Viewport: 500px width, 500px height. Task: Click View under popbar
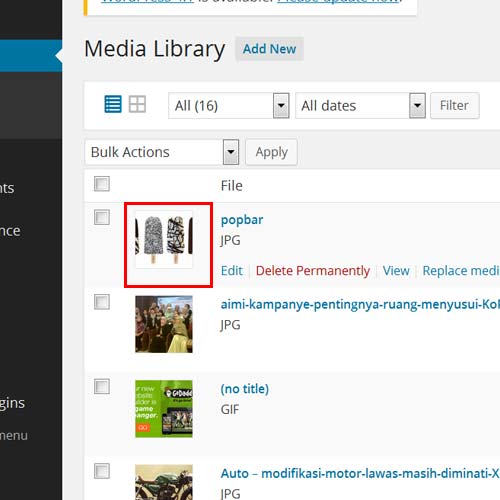tap(396, 271)
